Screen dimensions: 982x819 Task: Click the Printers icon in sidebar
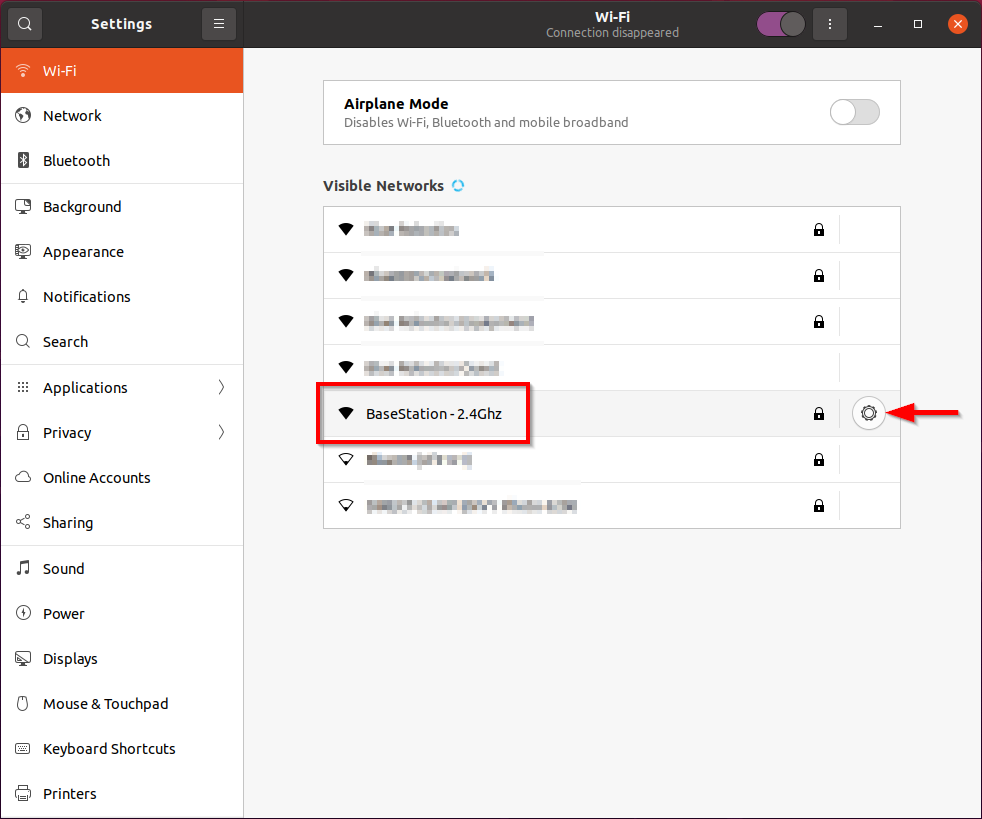coord(24,794)
